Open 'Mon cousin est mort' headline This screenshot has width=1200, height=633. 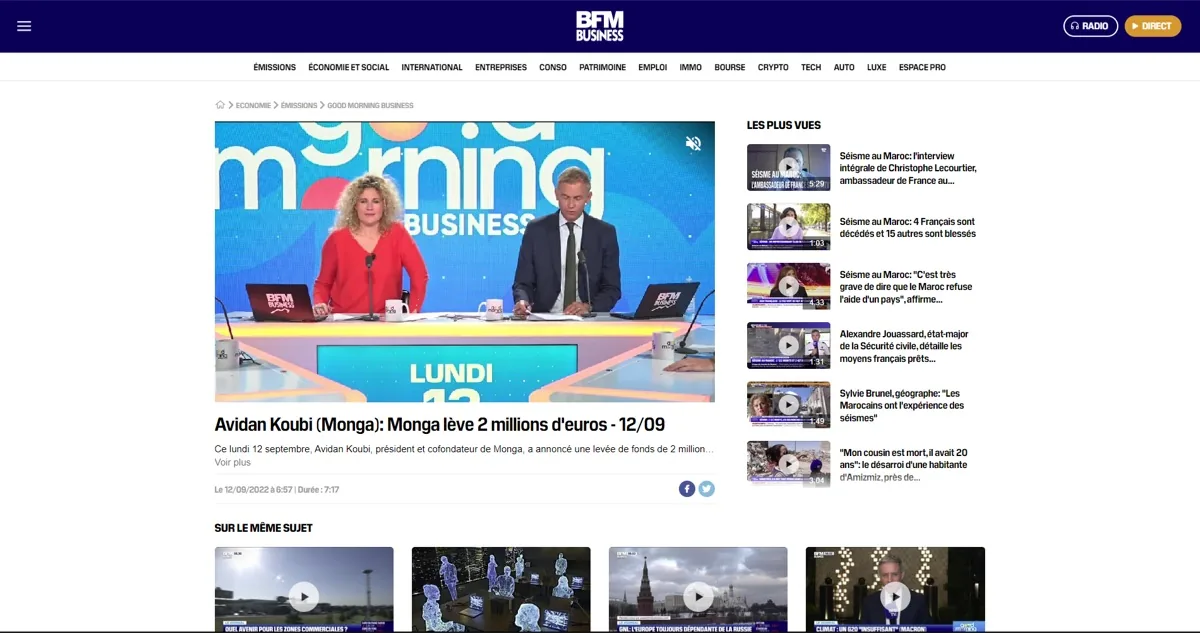[x=904, y=464]
